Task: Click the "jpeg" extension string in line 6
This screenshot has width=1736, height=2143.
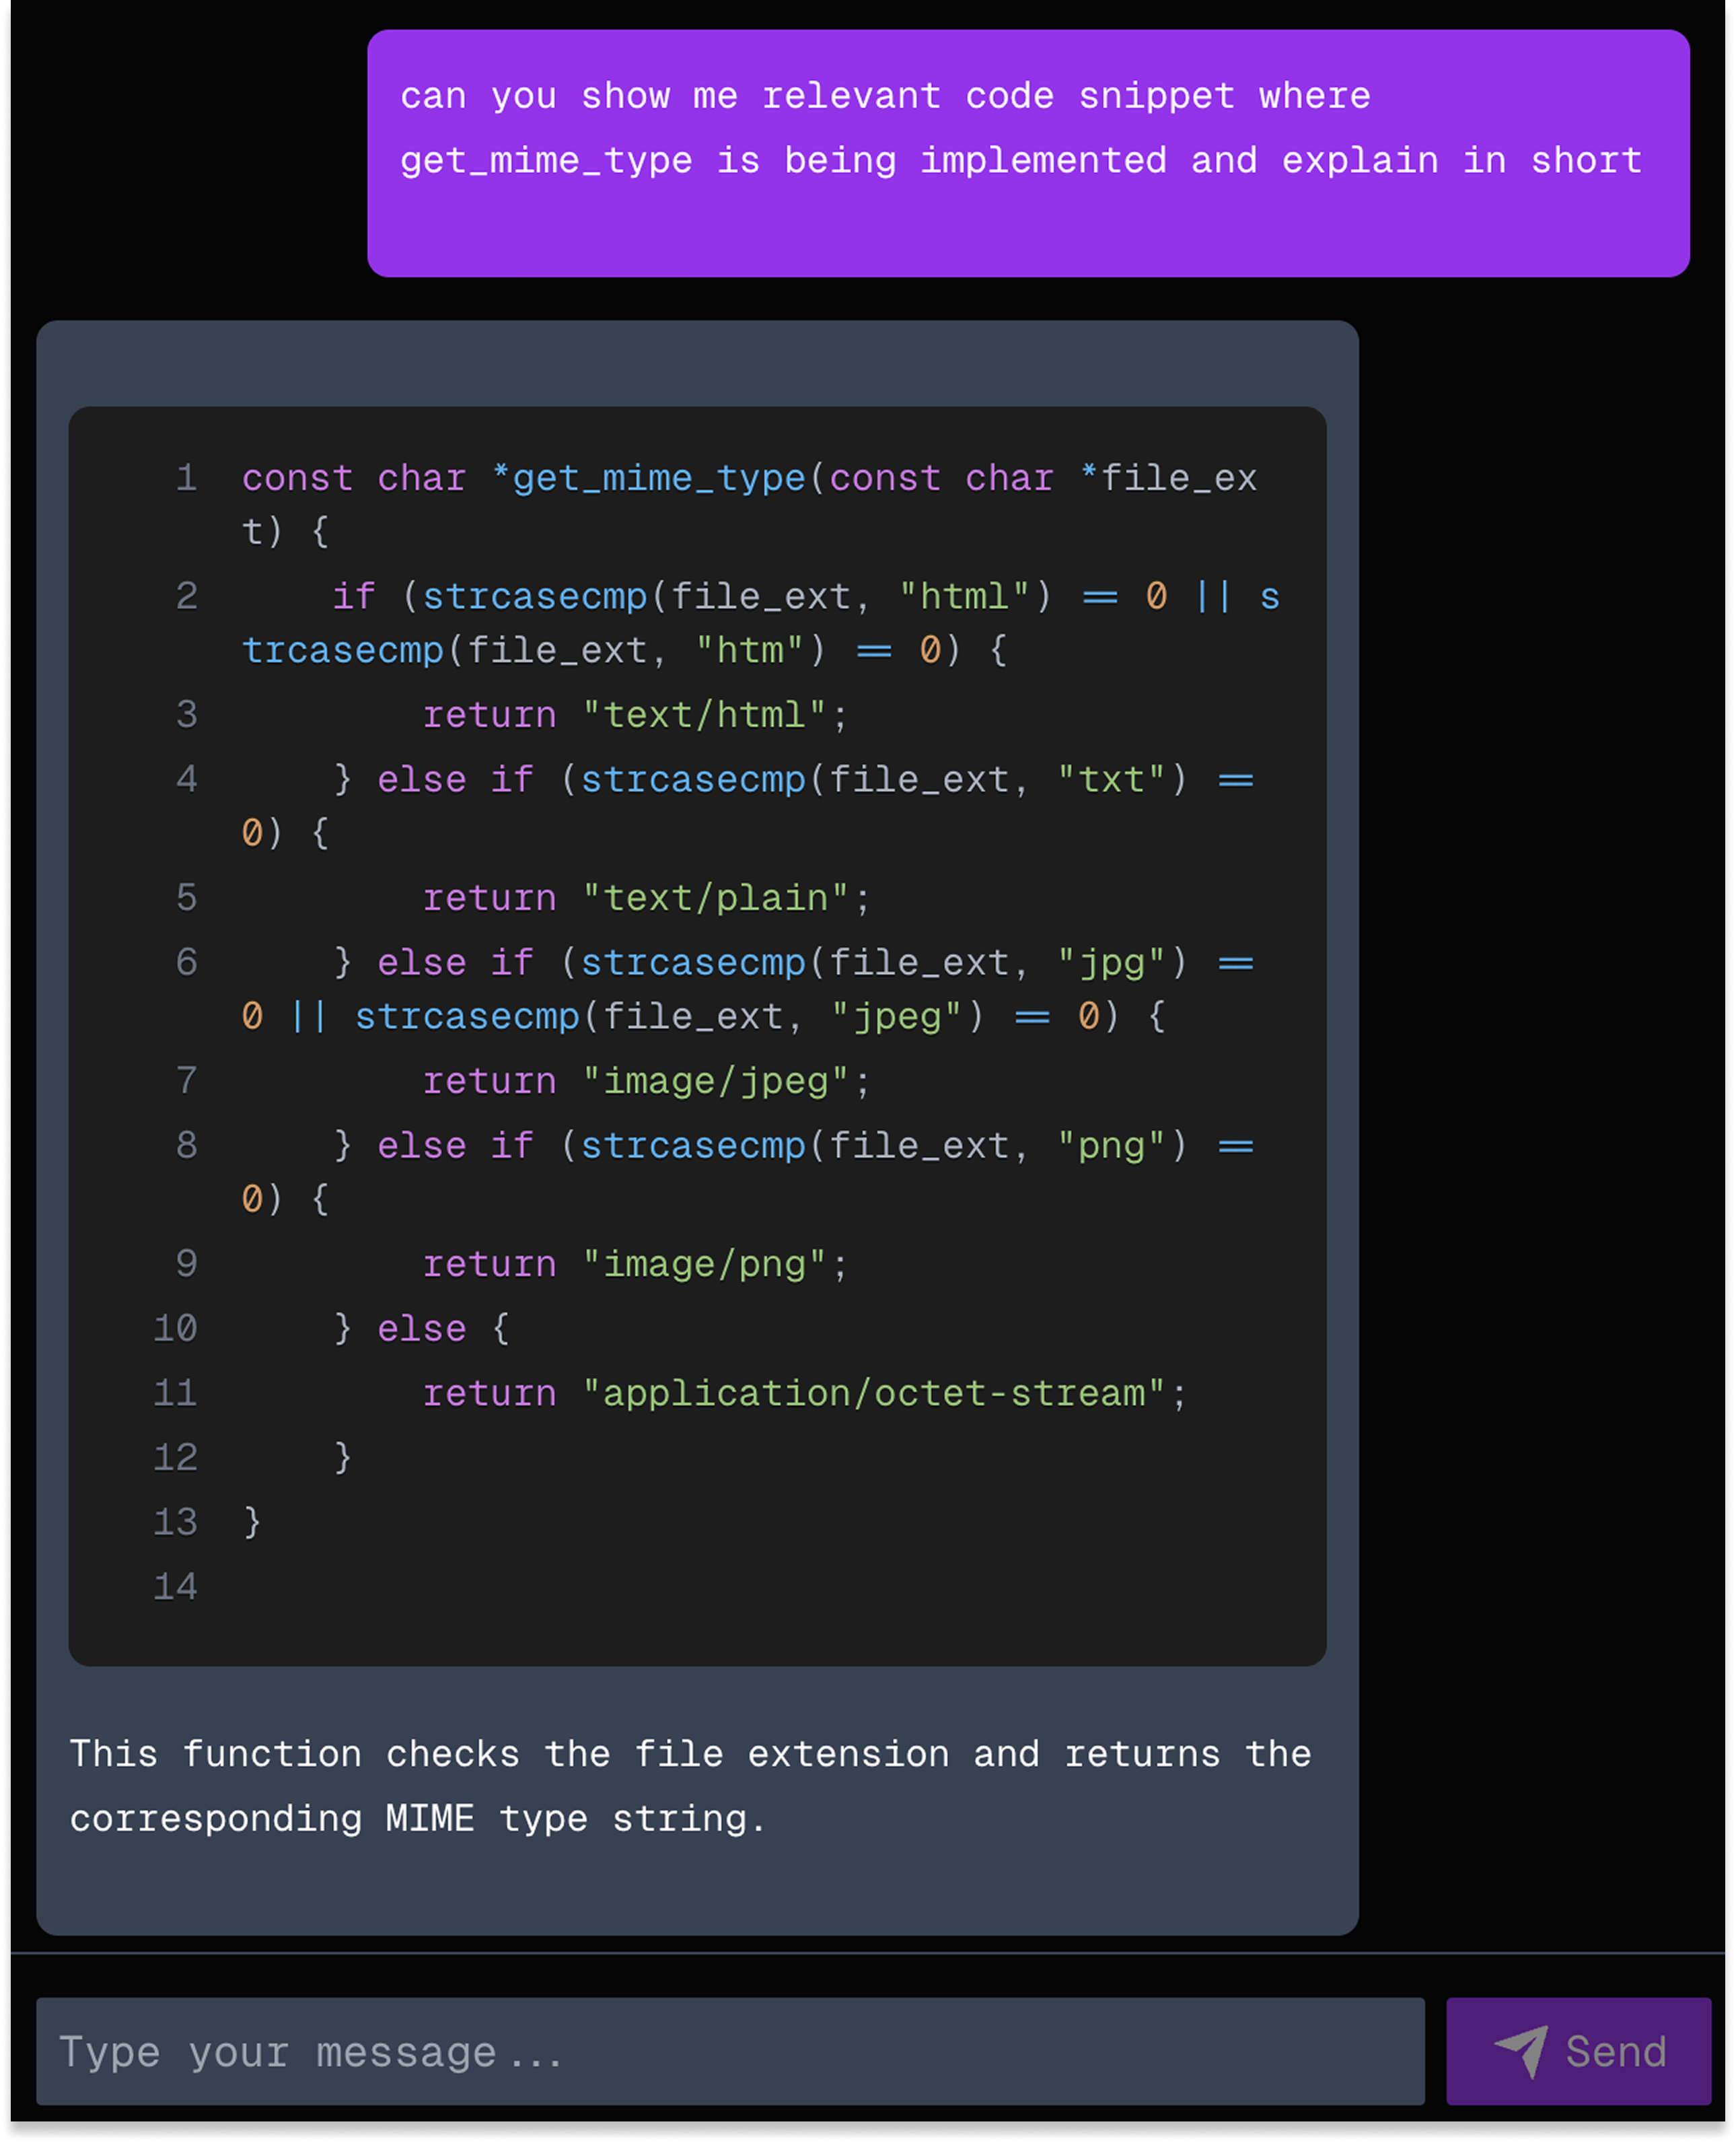Action: click(897, 1017)
